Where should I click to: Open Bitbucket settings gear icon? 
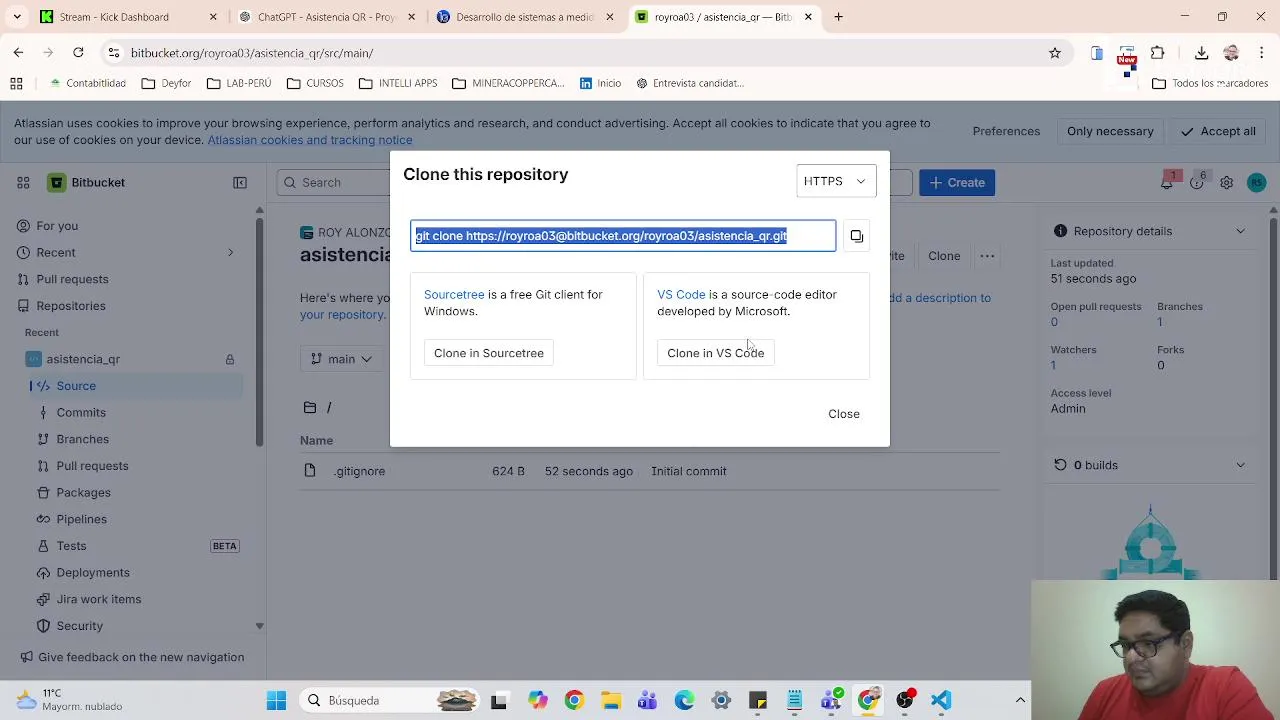click(x=1226, y=182)
